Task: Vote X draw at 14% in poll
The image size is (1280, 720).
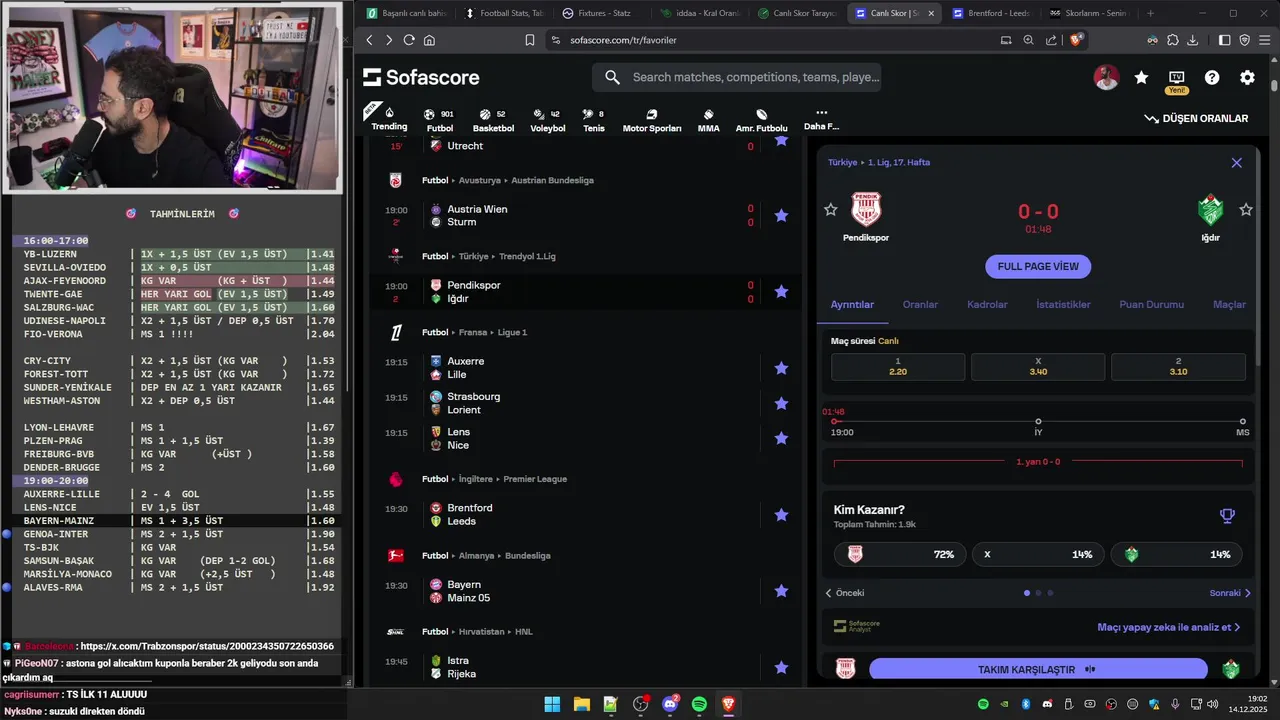Action: click(x=1038, y=554)
